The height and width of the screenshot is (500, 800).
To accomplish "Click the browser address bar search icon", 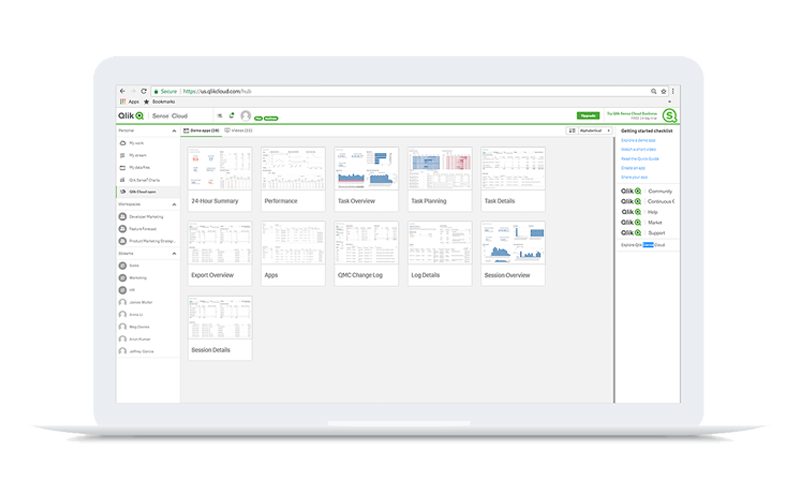I will (653, 91).
